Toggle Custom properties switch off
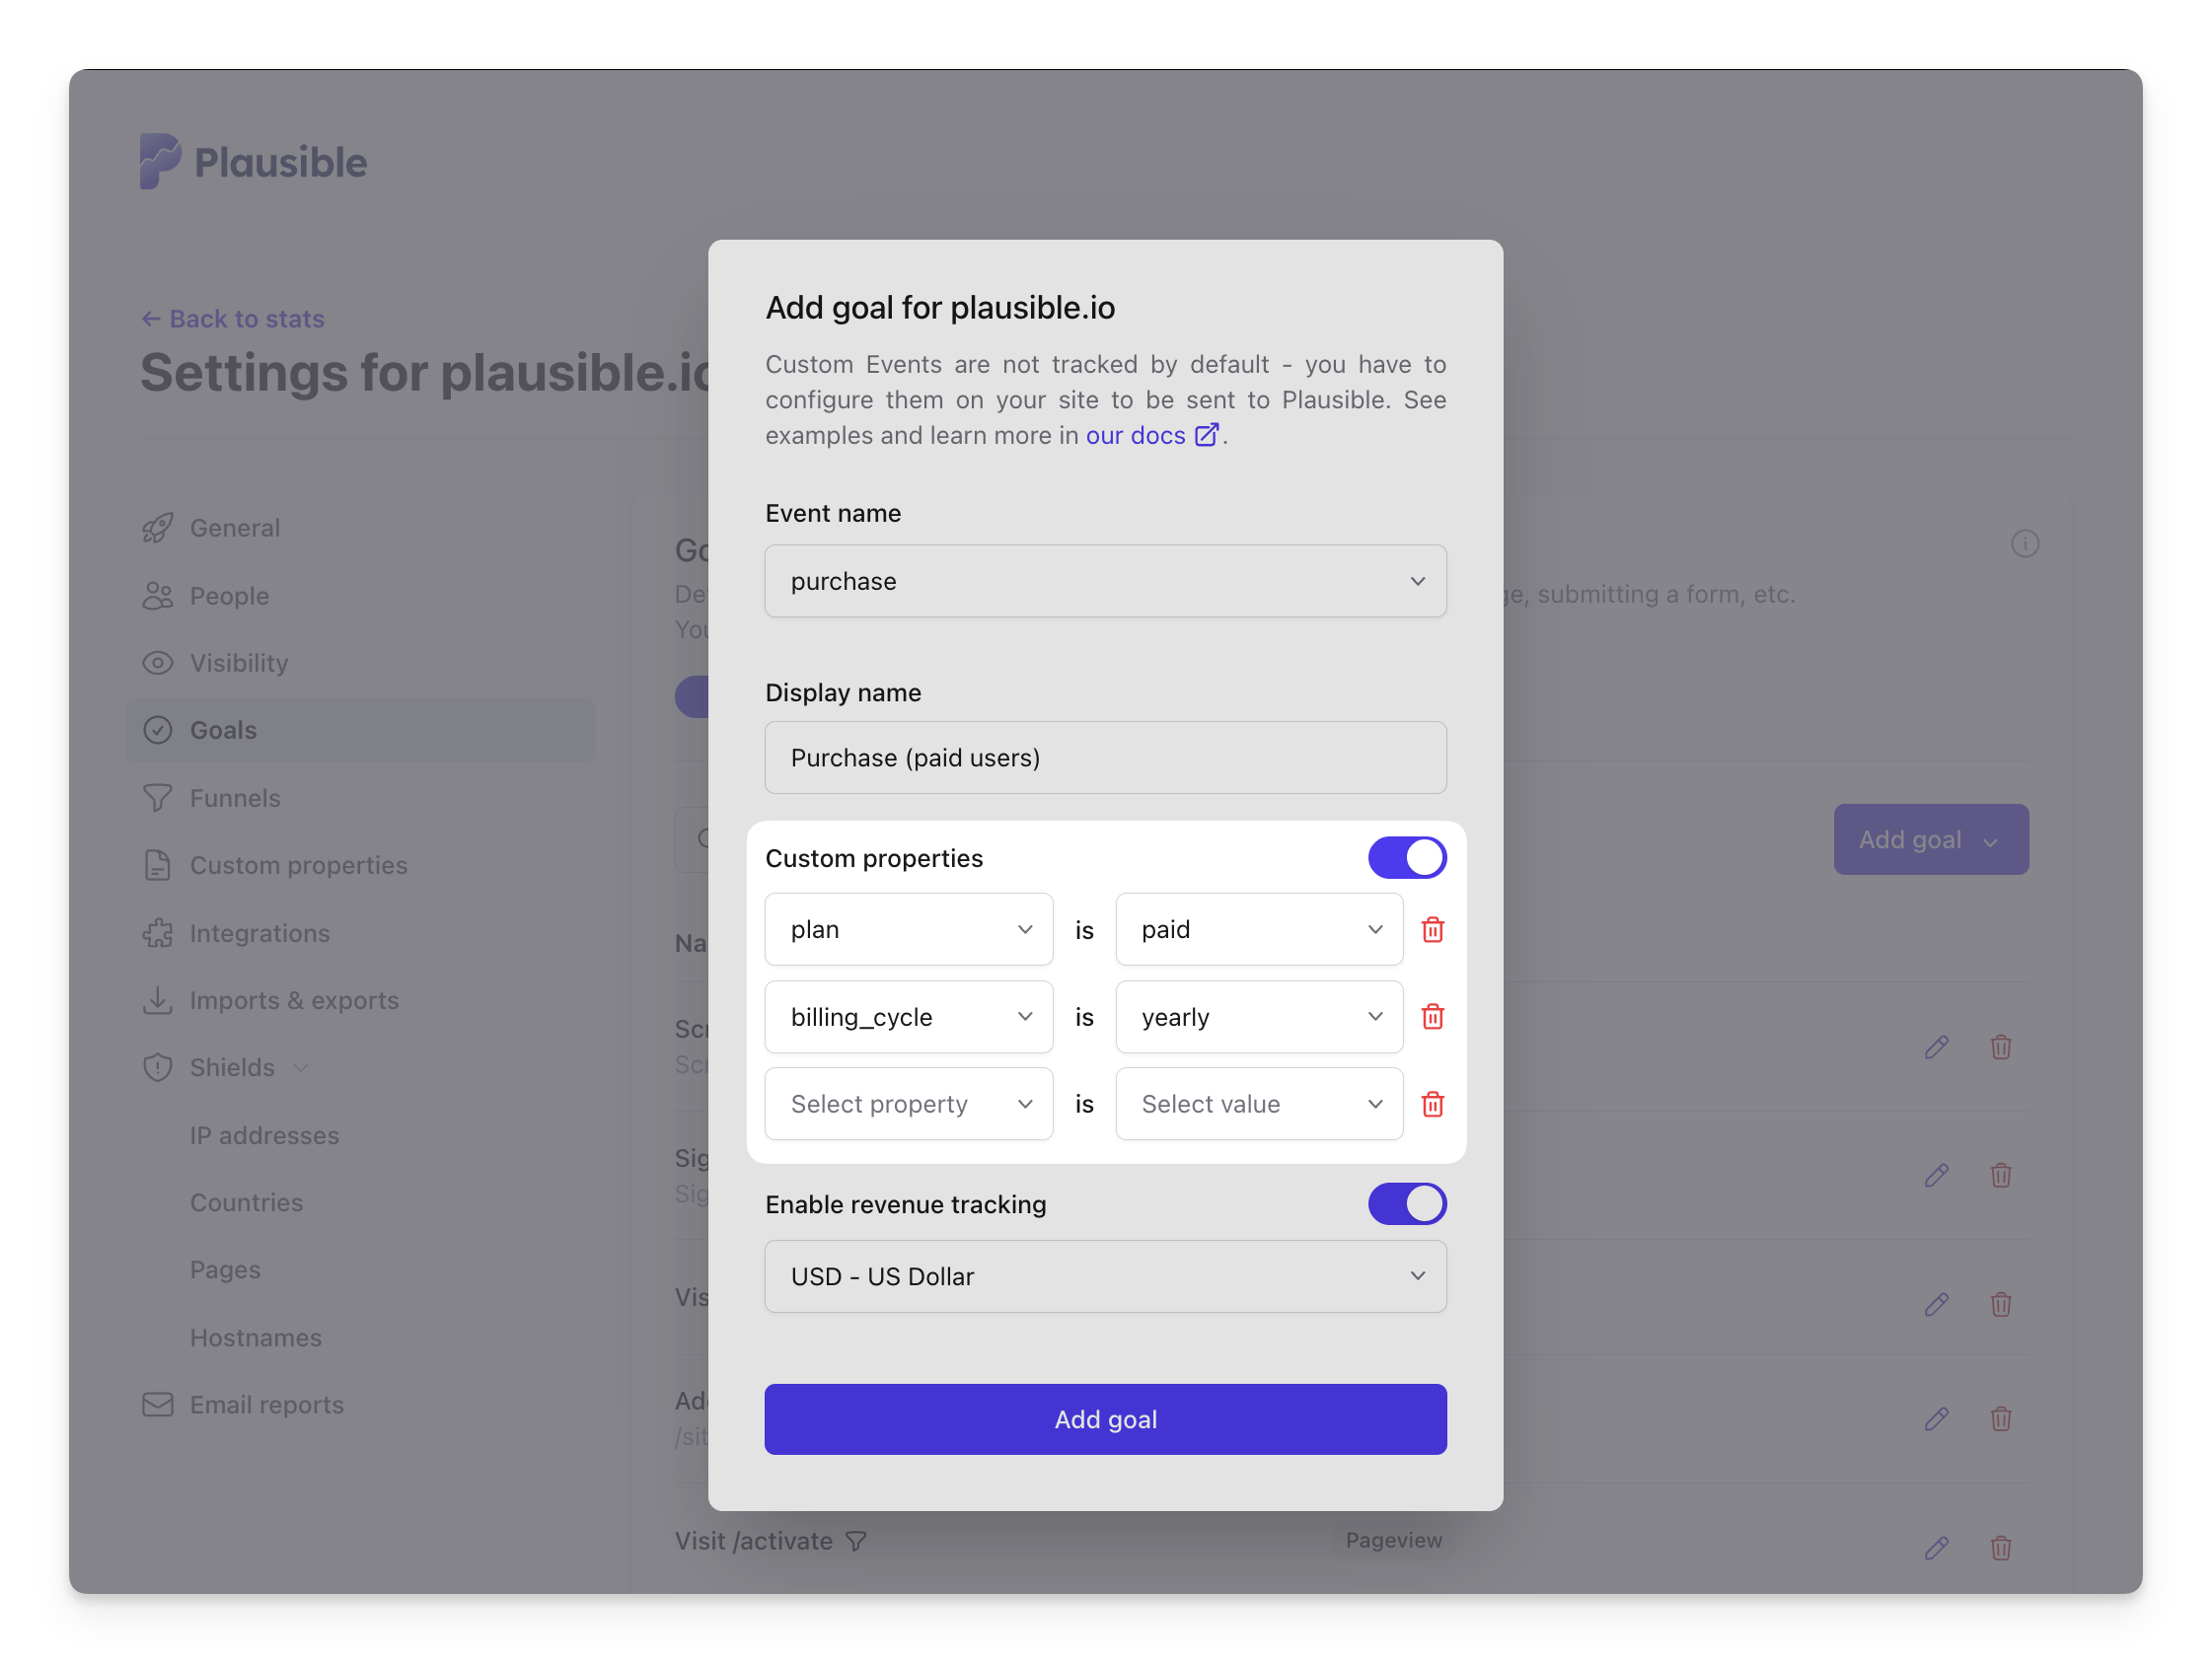The height and width of the screenshot is (1663, 2212). point(1406,858)
